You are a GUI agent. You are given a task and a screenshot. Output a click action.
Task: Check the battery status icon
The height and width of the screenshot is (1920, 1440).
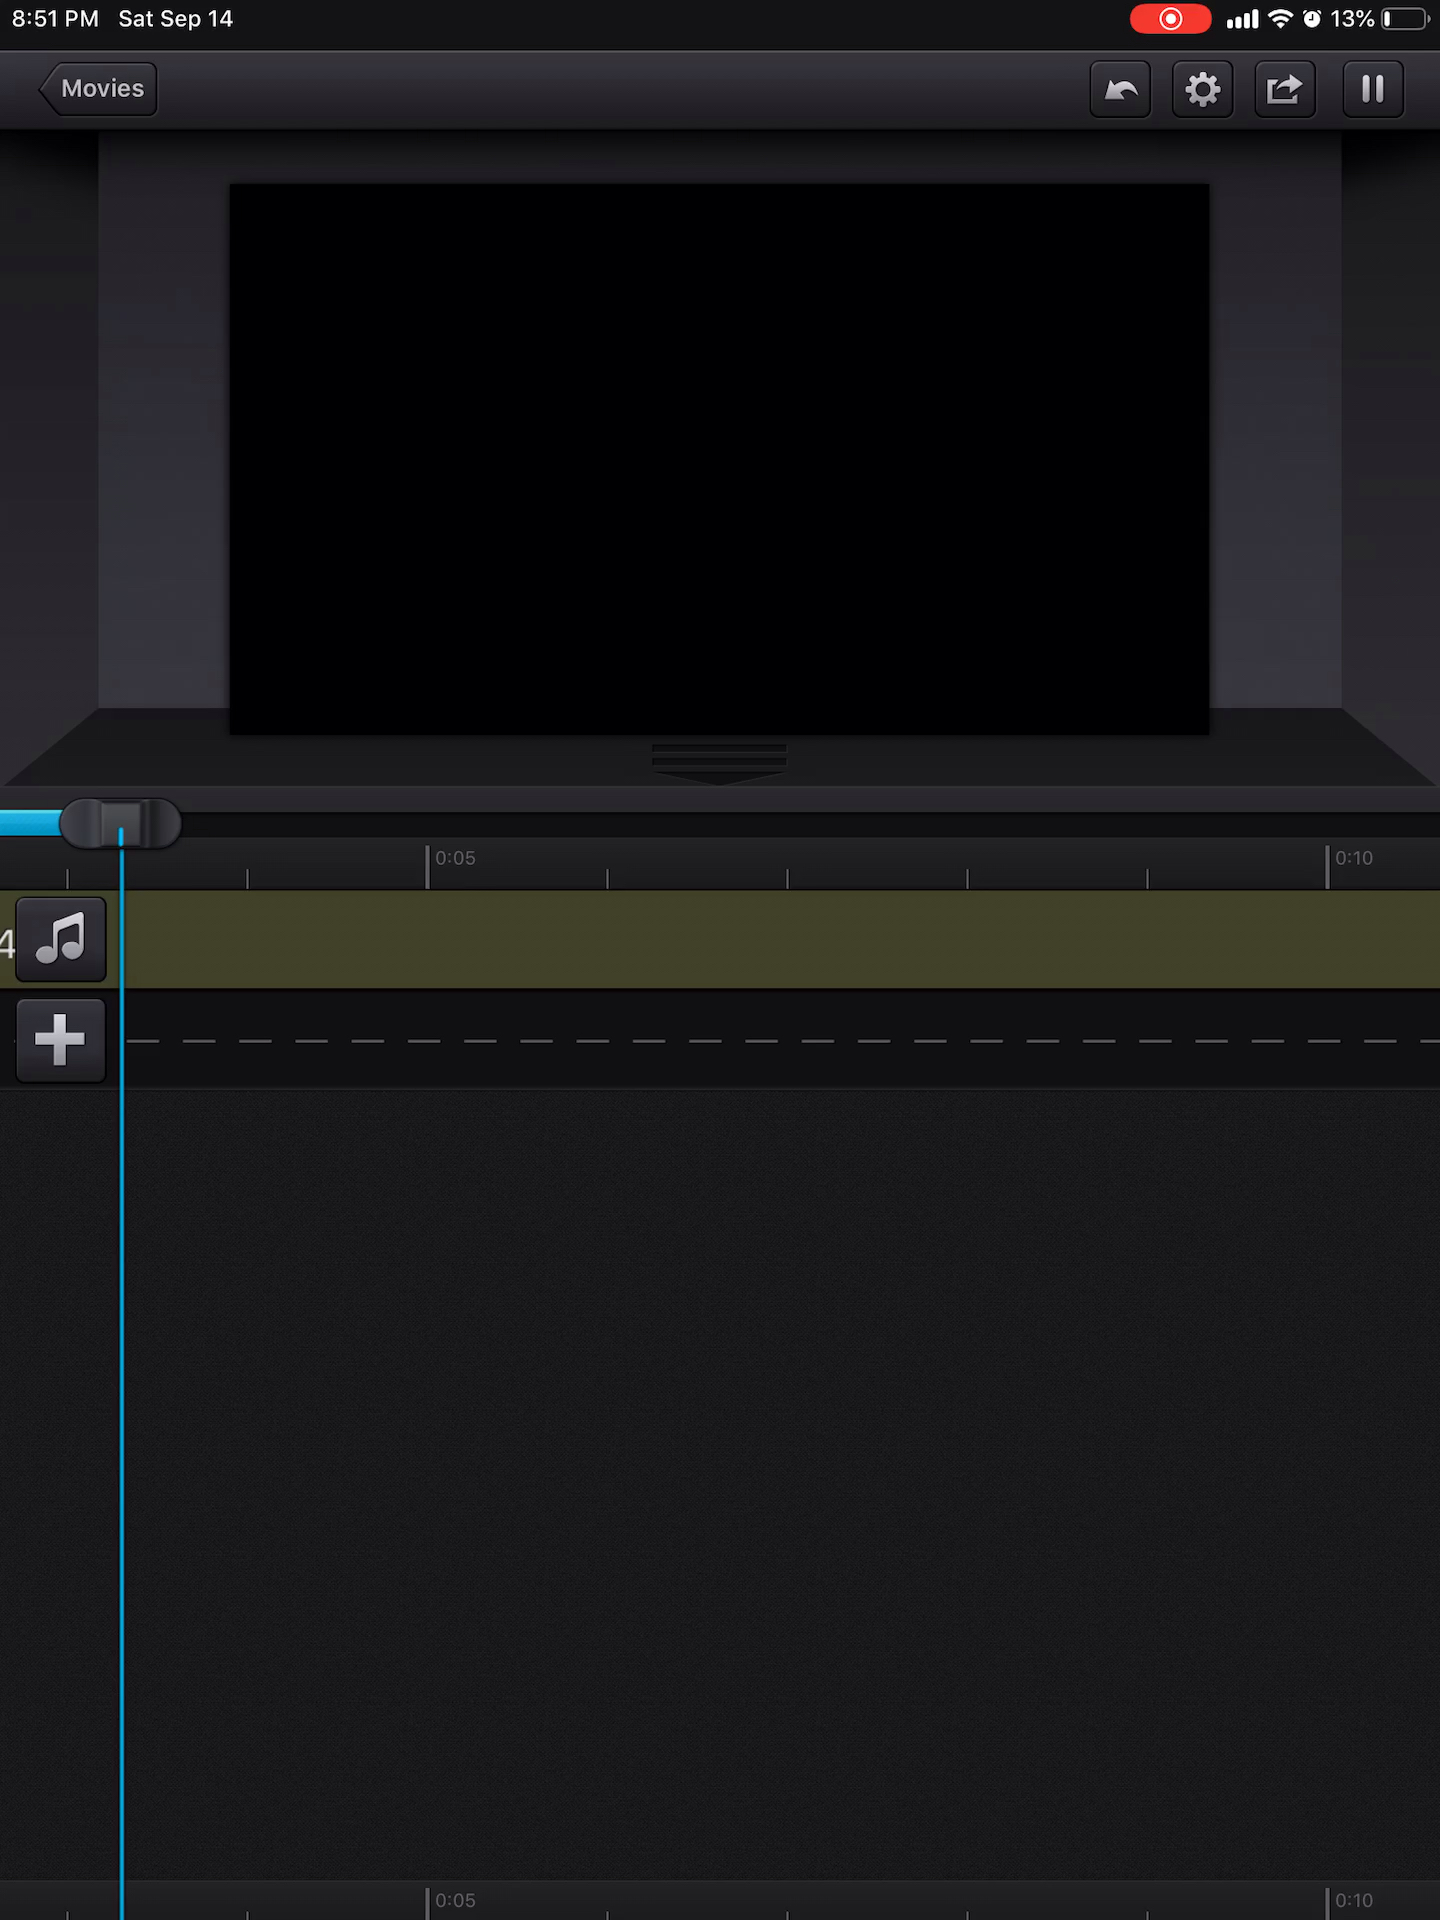pos(1406,19)
